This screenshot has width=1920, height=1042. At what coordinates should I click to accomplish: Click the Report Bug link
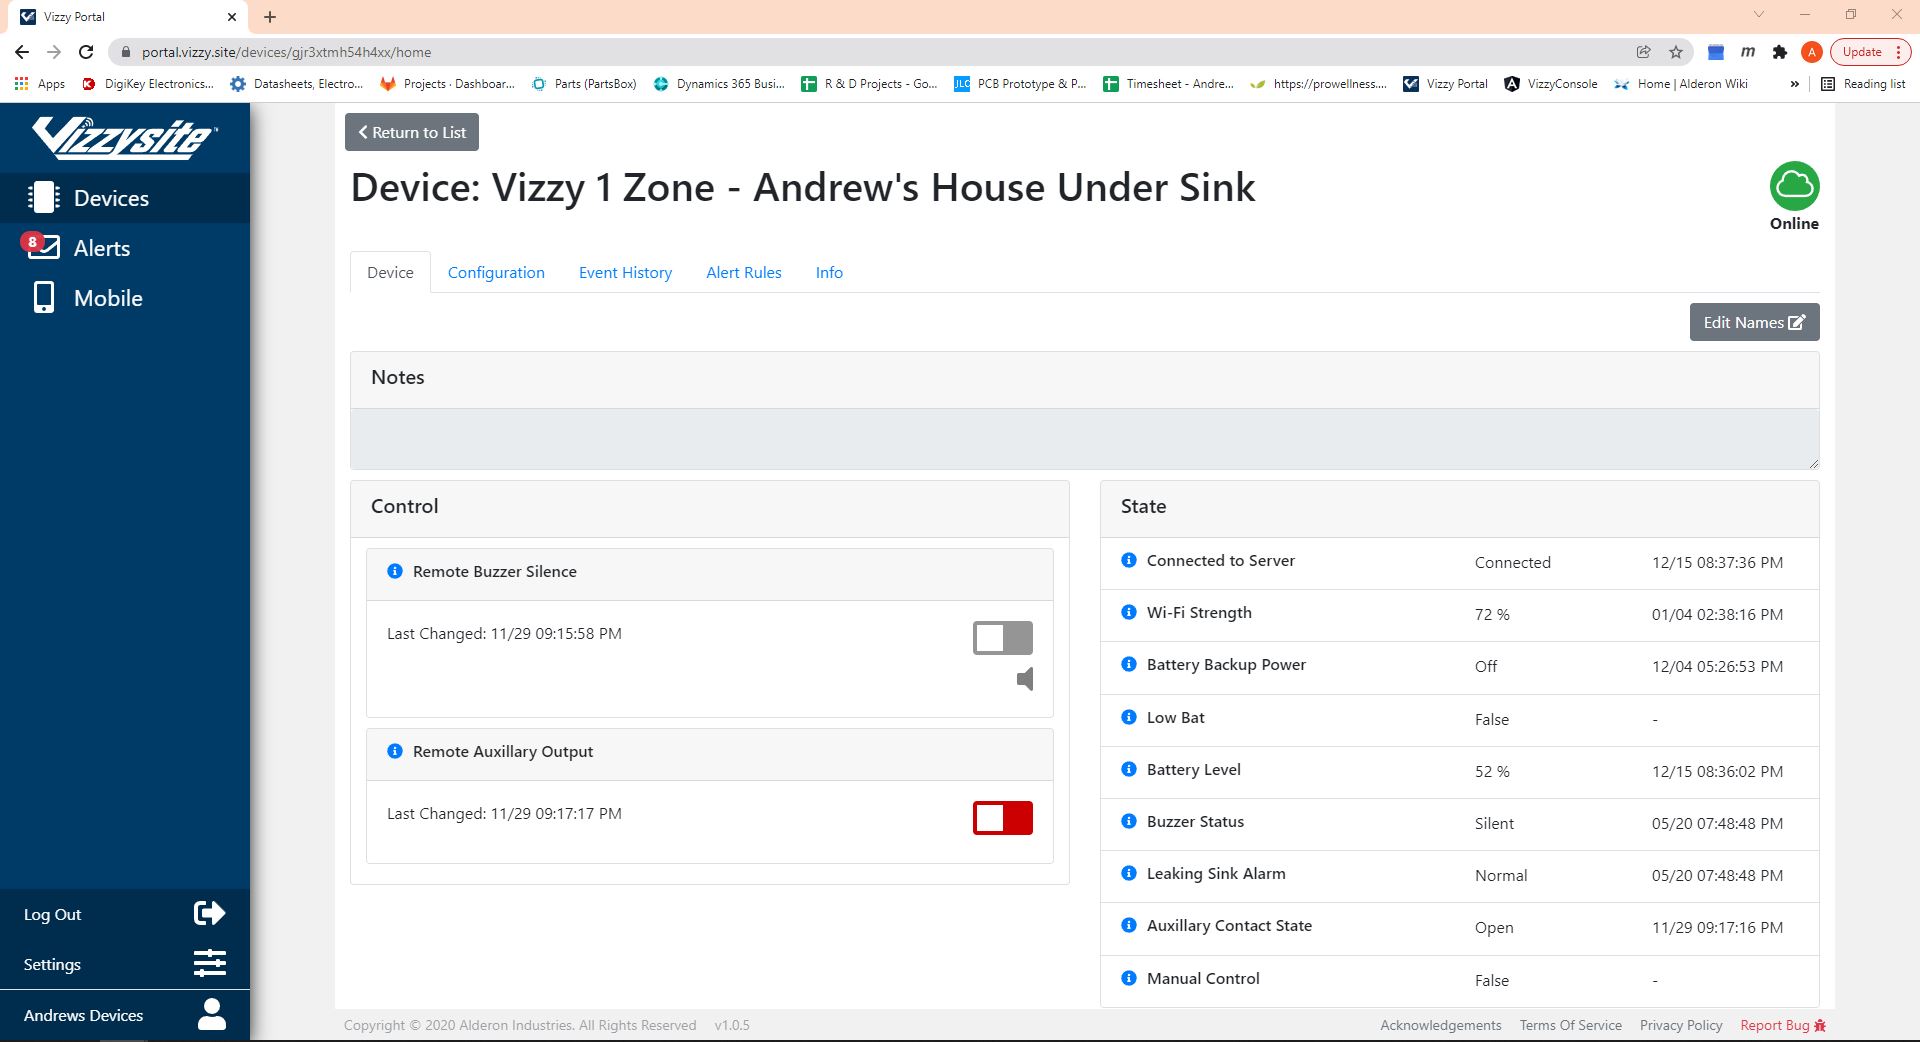point(1783,1025)
